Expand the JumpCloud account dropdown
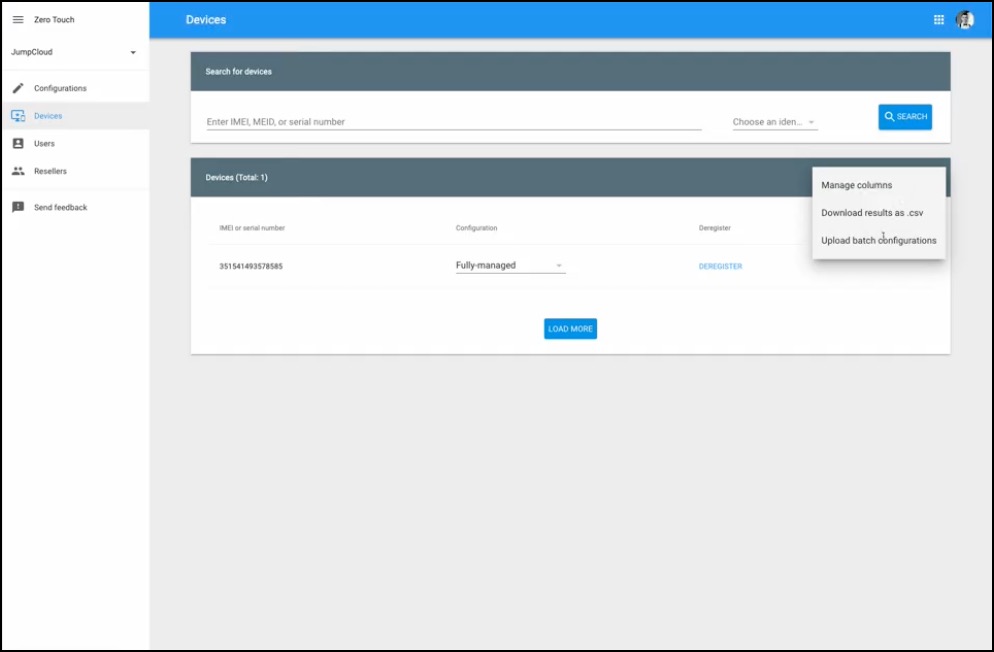Image resolution: width=994 pixels, height=652 pixels. coord(133,52)
